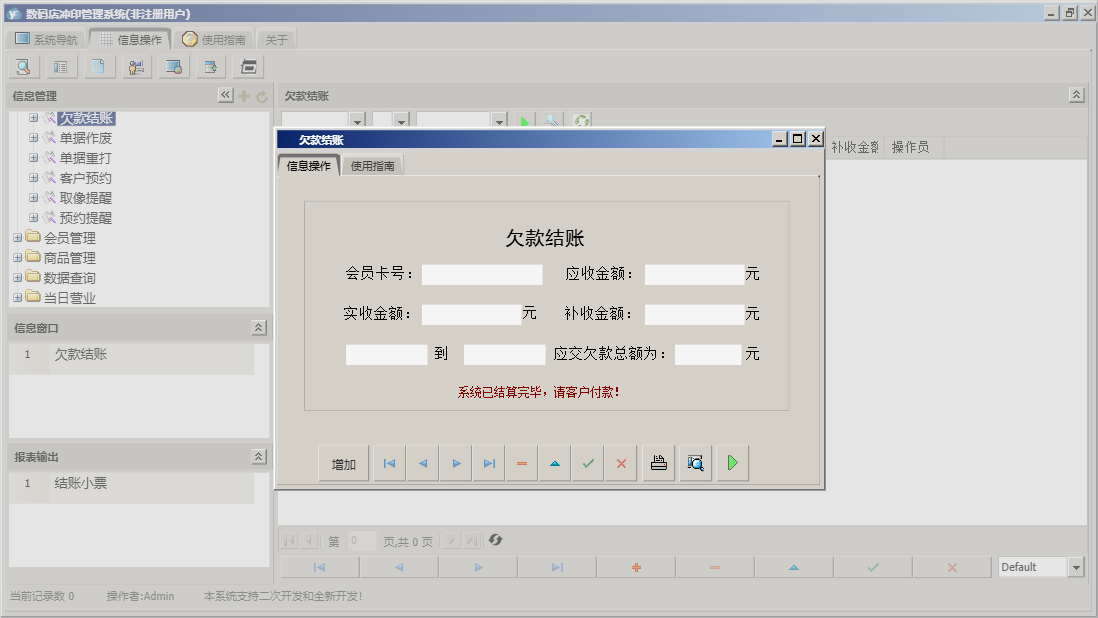Click the print icon in the 欠款结账 dialog
This screenshot has height=618, width=1098.
coord(658,462)
